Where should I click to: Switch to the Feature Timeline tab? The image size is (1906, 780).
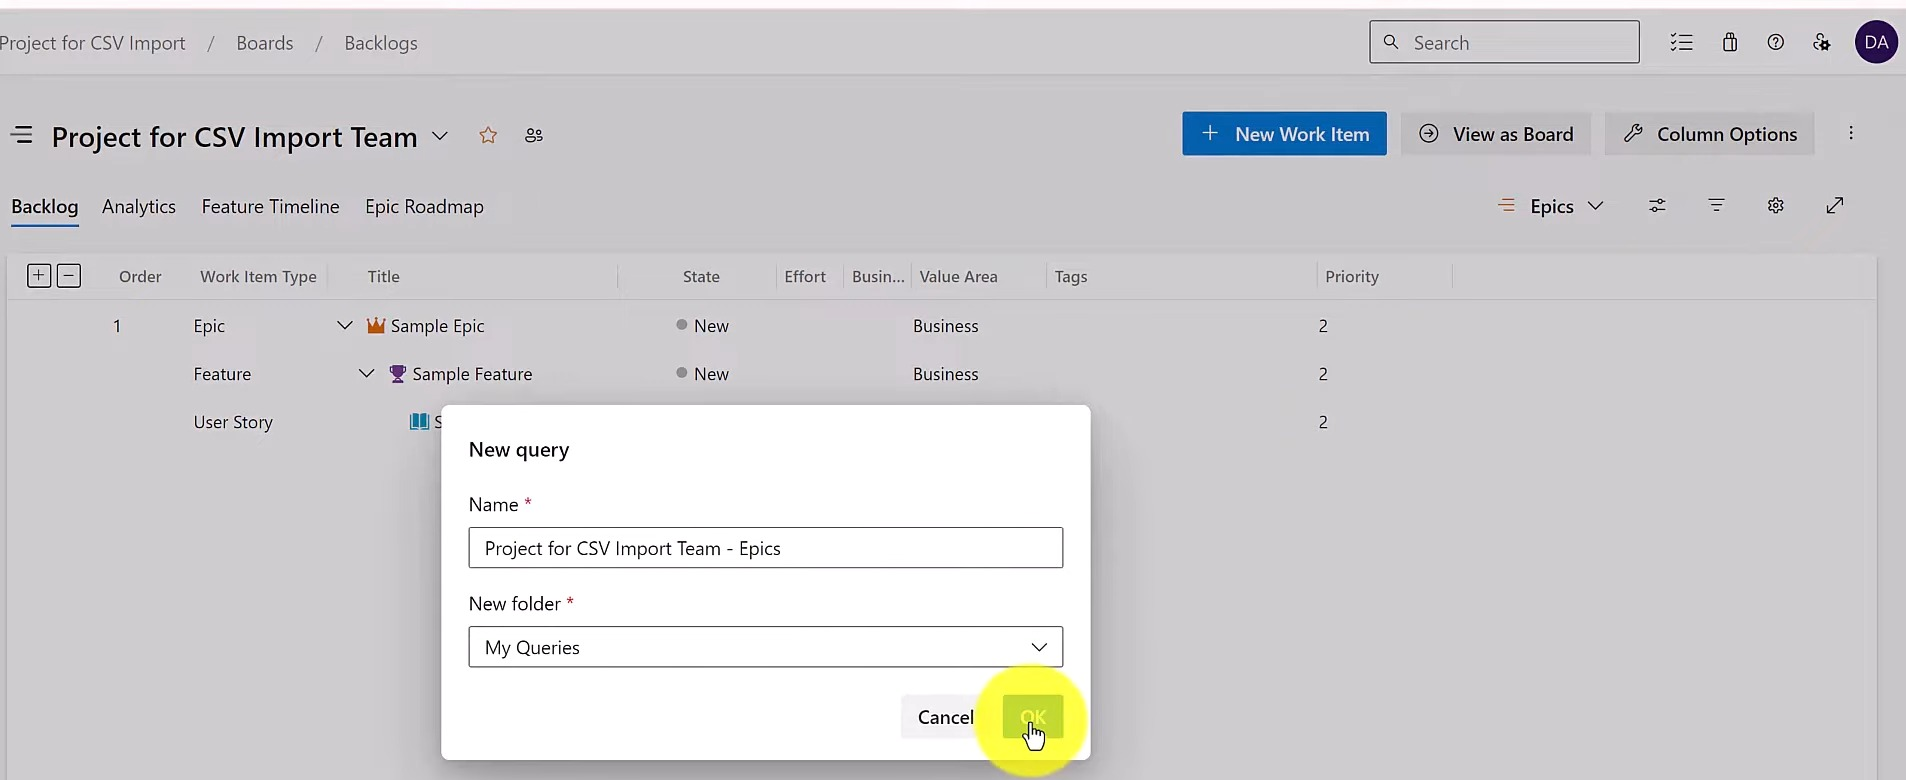[270, 207]
